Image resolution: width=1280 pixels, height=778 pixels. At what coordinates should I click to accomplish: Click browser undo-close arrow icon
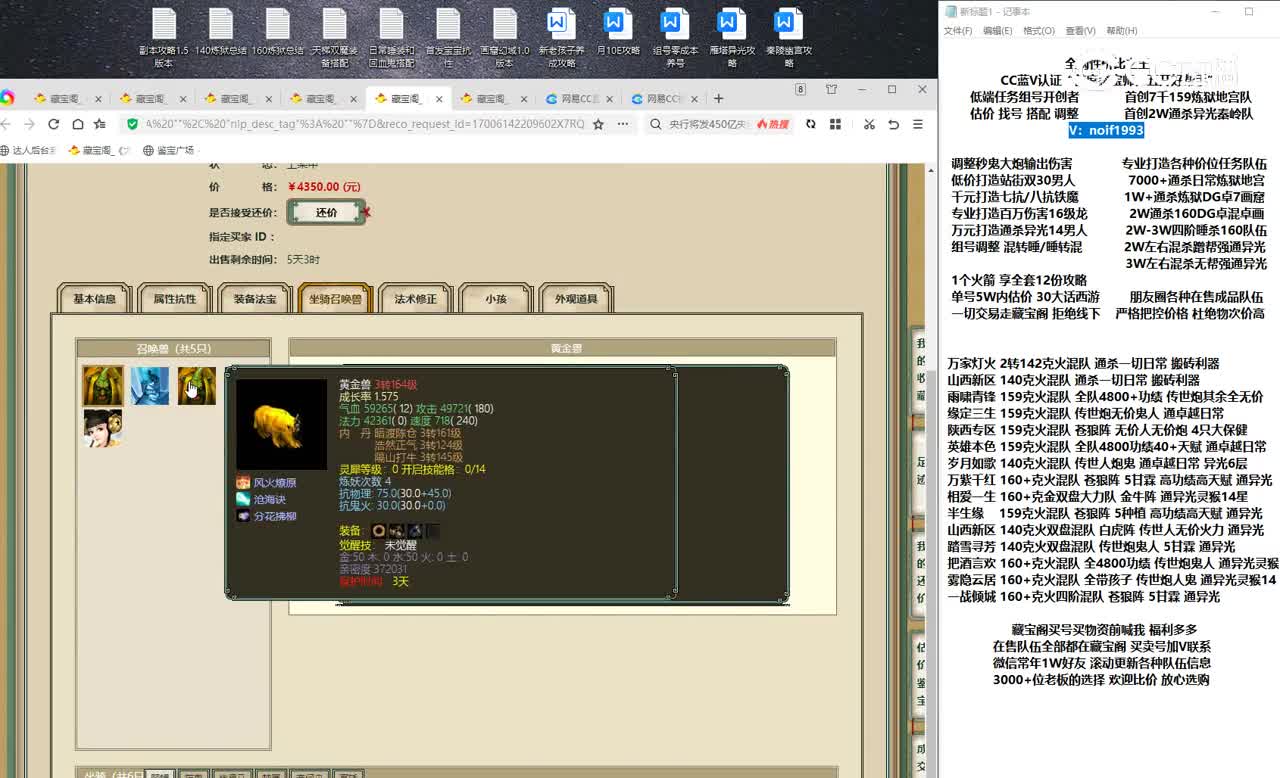893,124
